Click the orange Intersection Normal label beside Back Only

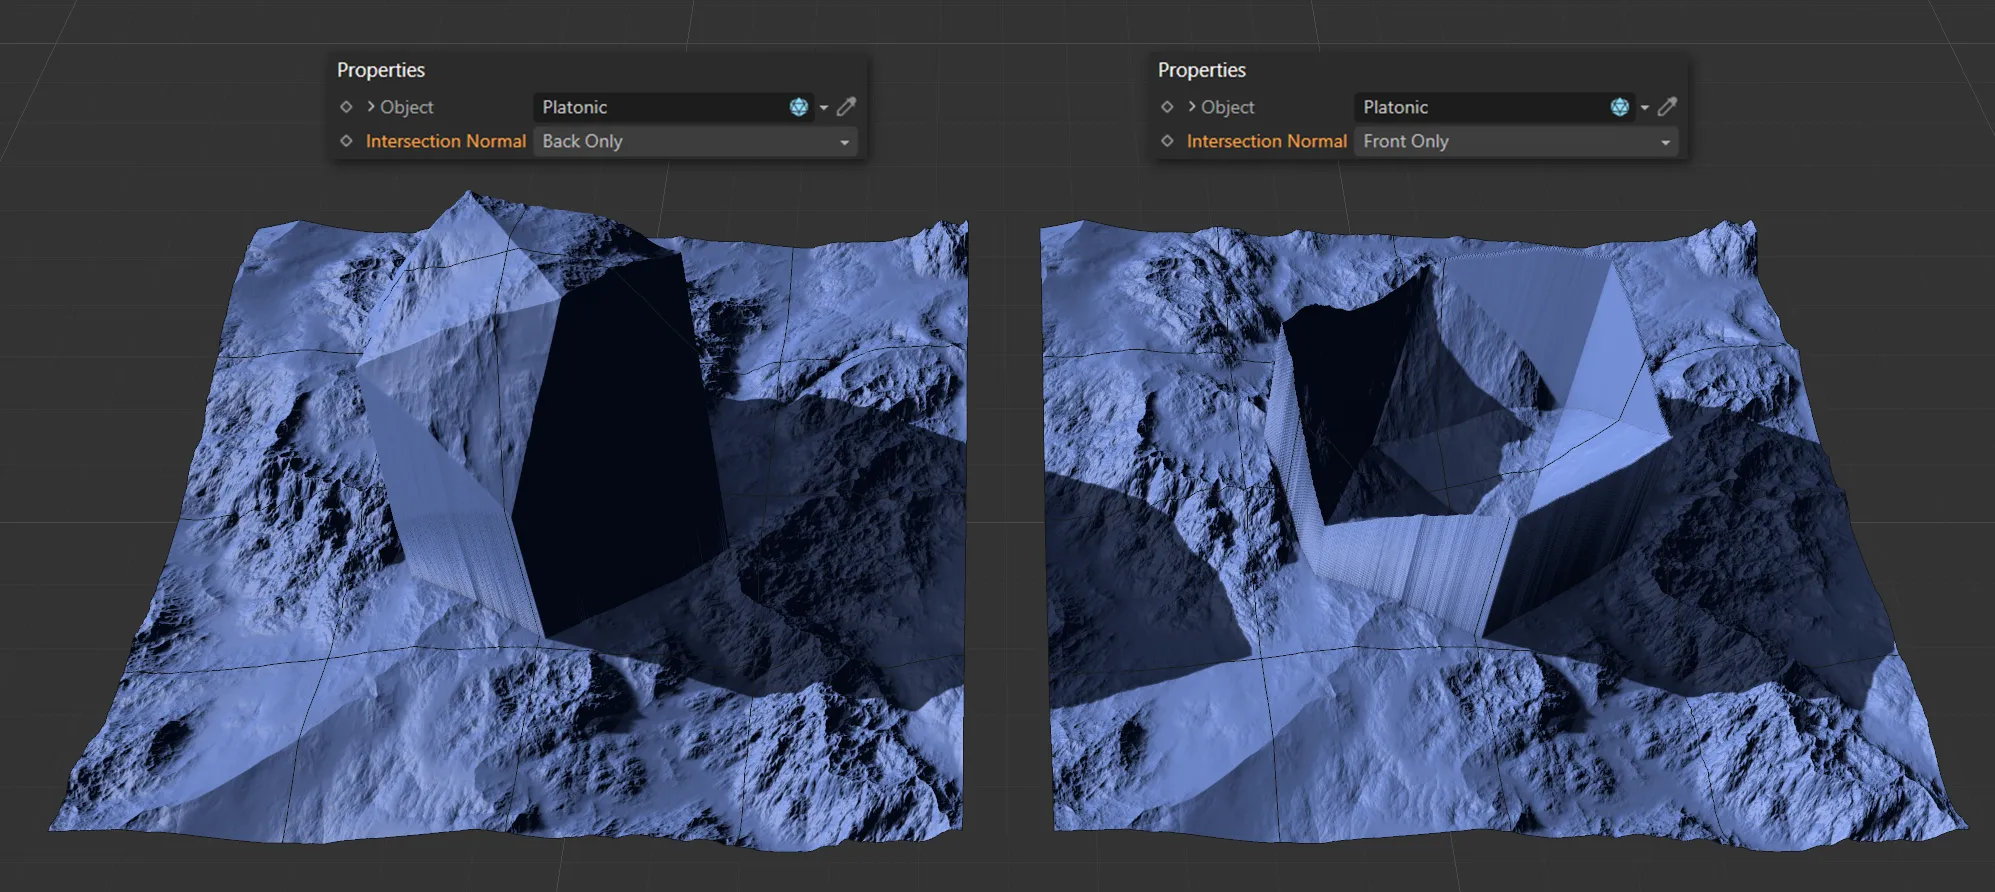pos(446,141)
